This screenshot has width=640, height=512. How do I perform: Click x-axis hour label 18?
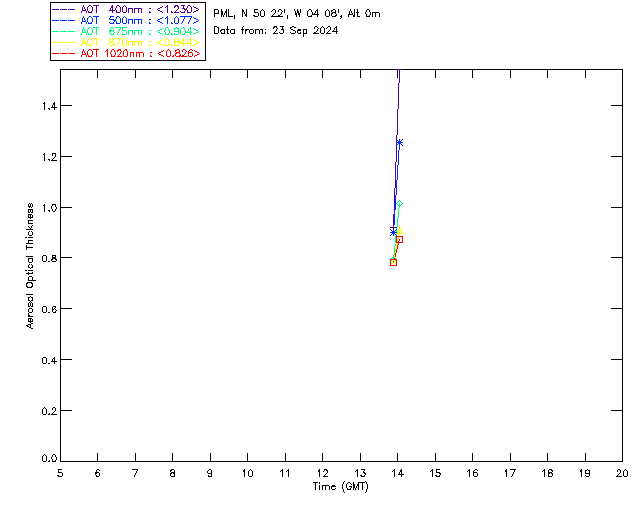[547, 473]
